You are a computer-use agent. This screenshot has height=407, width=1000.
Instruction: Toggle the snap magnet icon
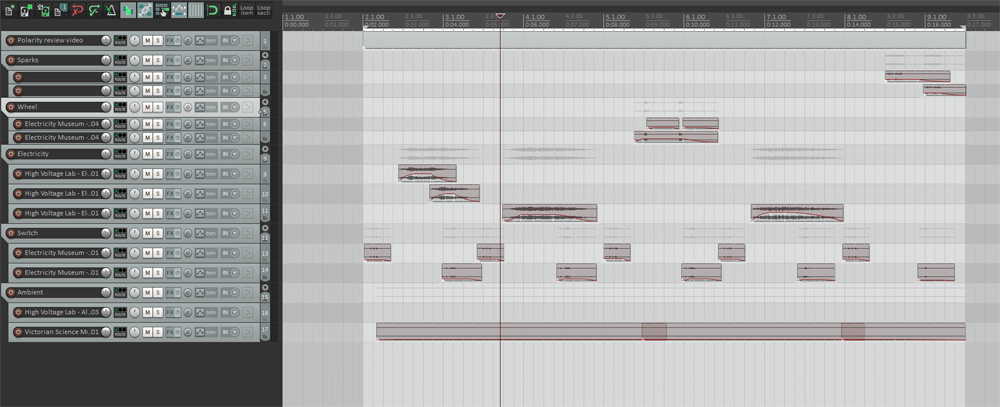click(212, 10)
